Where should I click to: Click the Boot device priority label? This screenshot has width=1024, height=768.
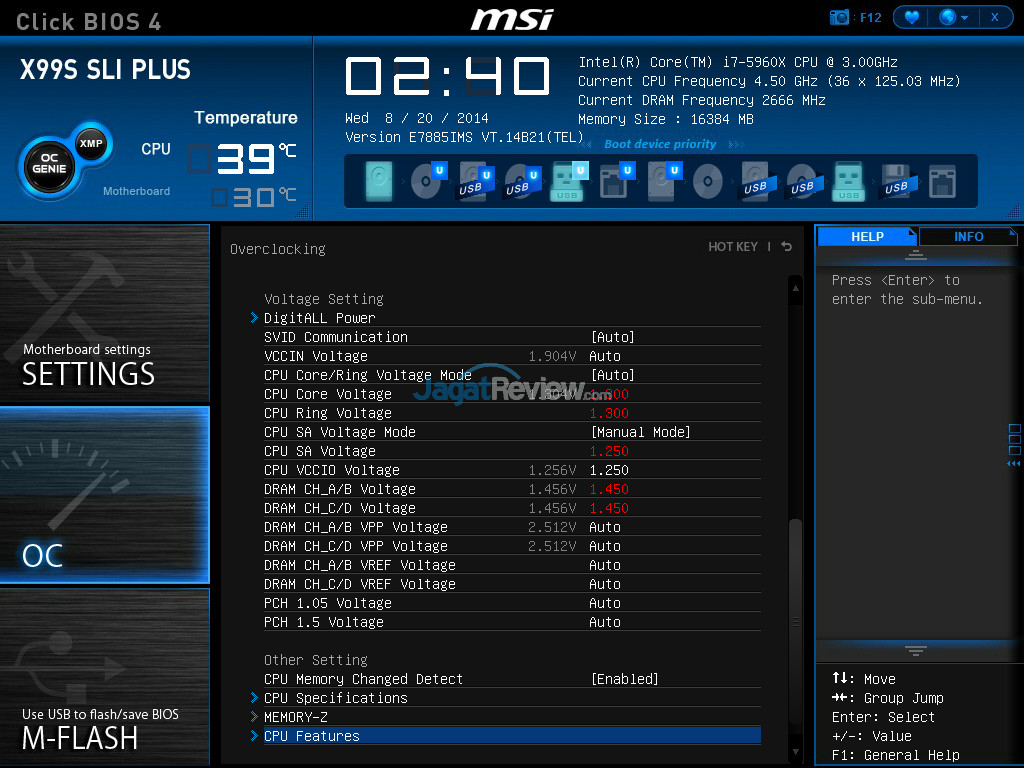[660, 144]
